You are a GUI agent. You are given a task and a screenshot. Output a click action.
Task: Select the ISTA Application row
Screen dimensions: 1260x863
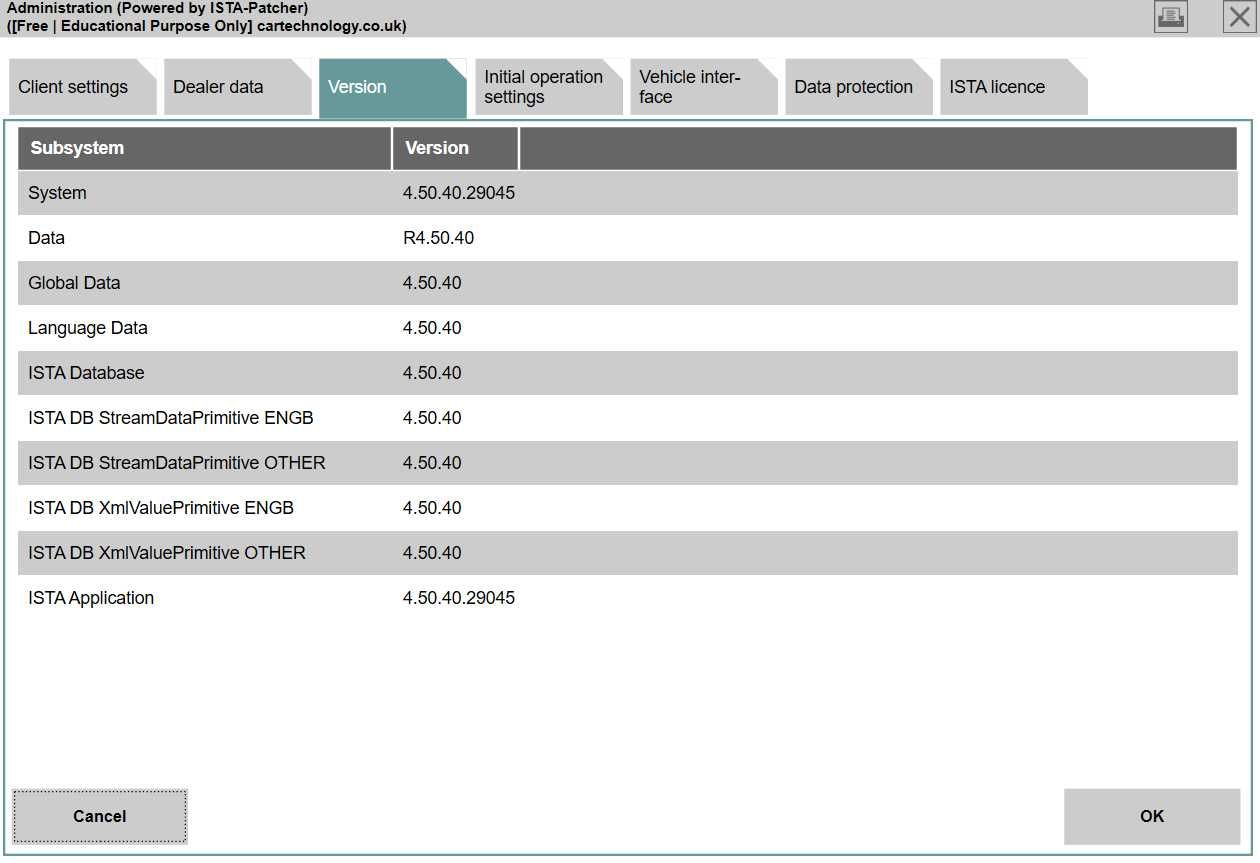(628, 598)
